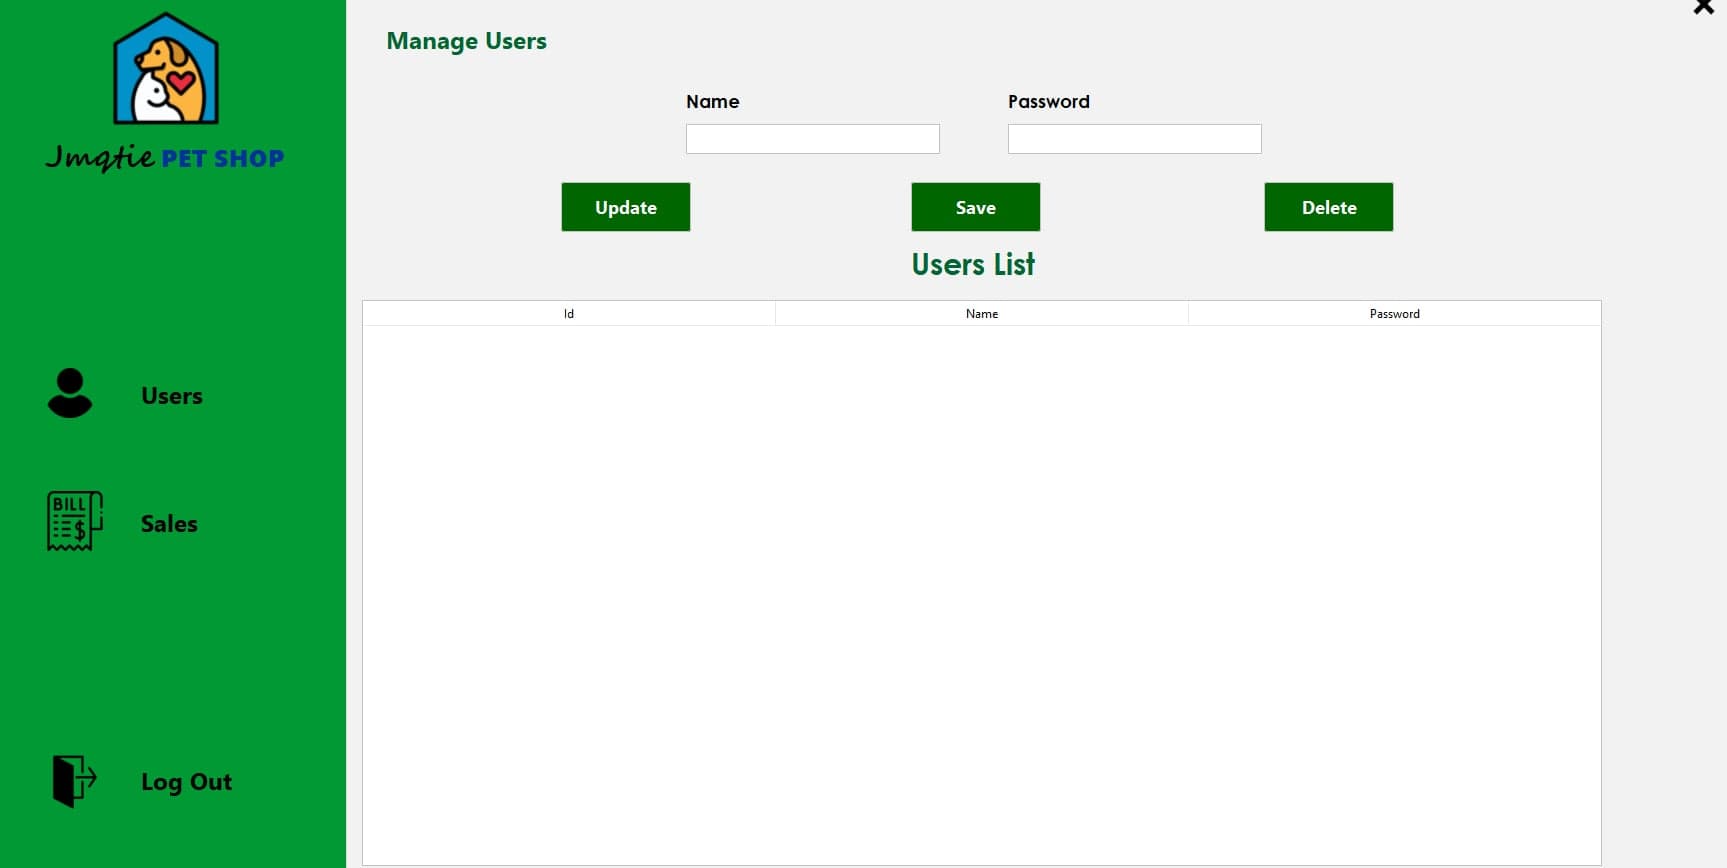Go to the Sales menu label

tap(169, 524)
